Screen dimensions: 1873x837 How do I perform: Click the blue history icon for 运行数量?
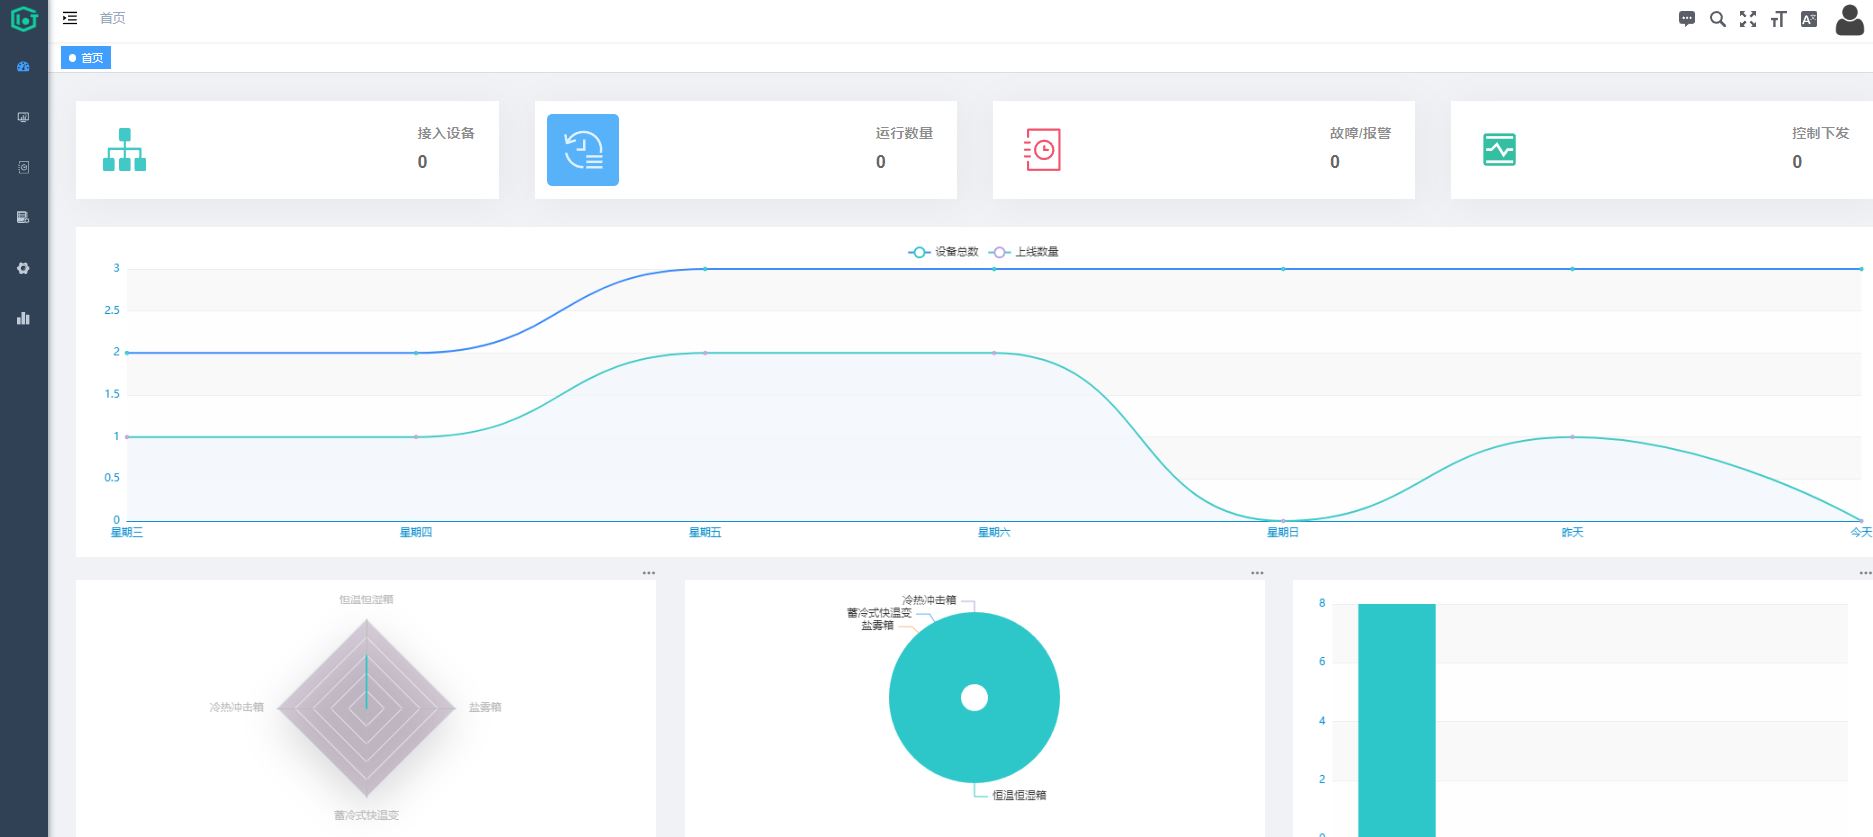pyautogui.click(x=583, y=150)
